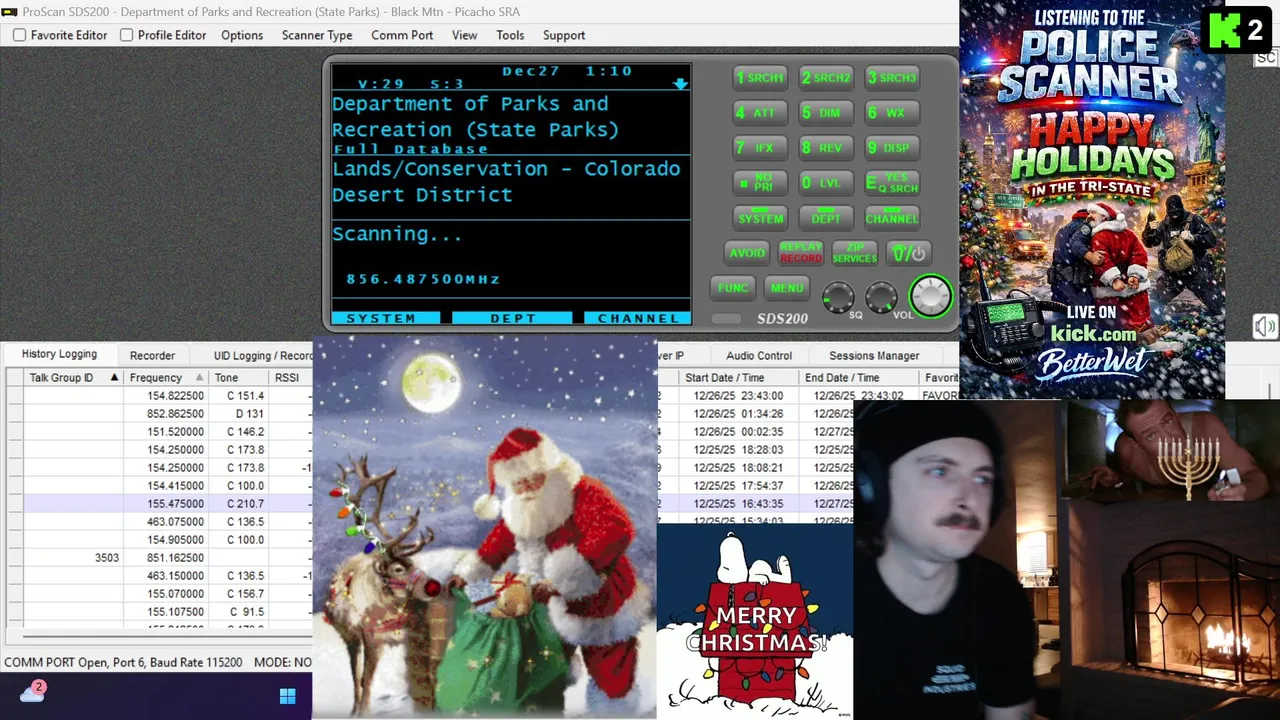Click start time cell 12/26/25 23:43:00

tap(739, 396)
